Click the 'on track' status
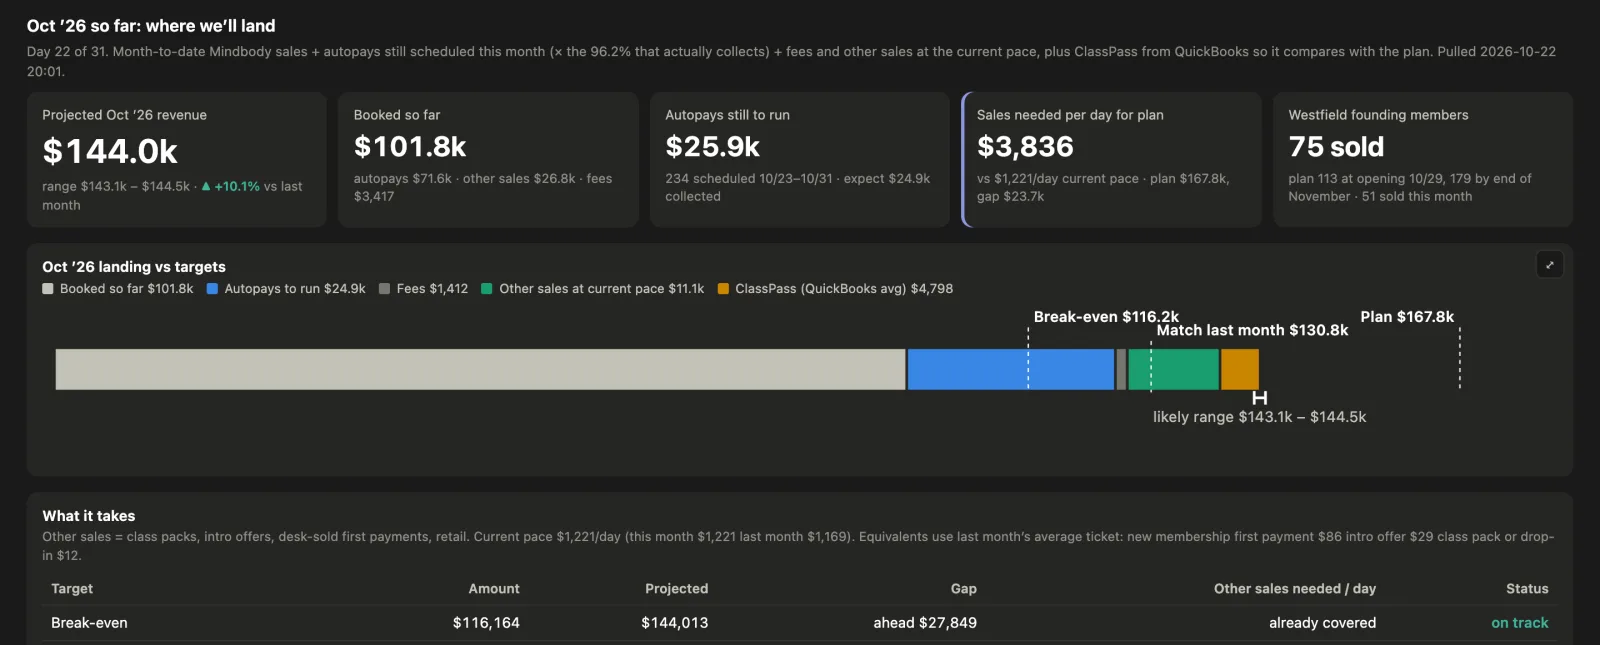This screenshot has height=645, width=1600. pos(1520,623)
